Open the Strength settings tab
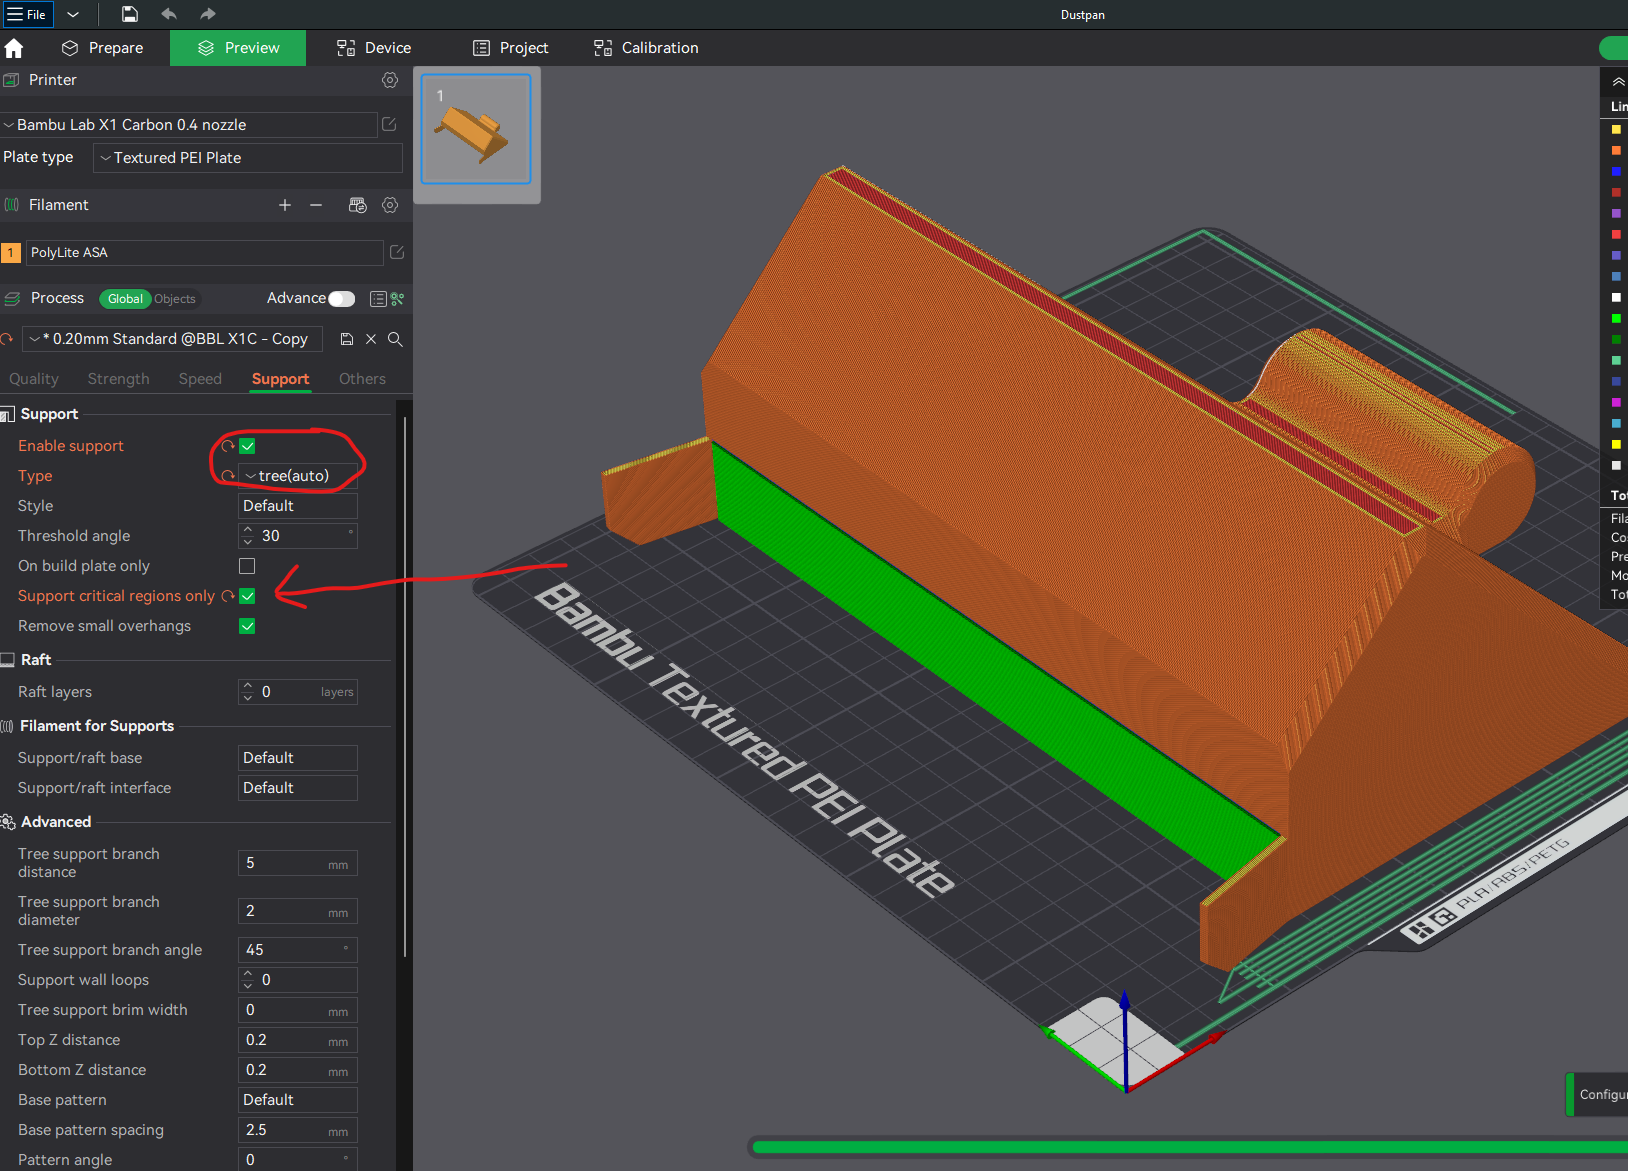Image resolution: width=1628 pixels, height=1171 pixels. (x=118, y=379)
